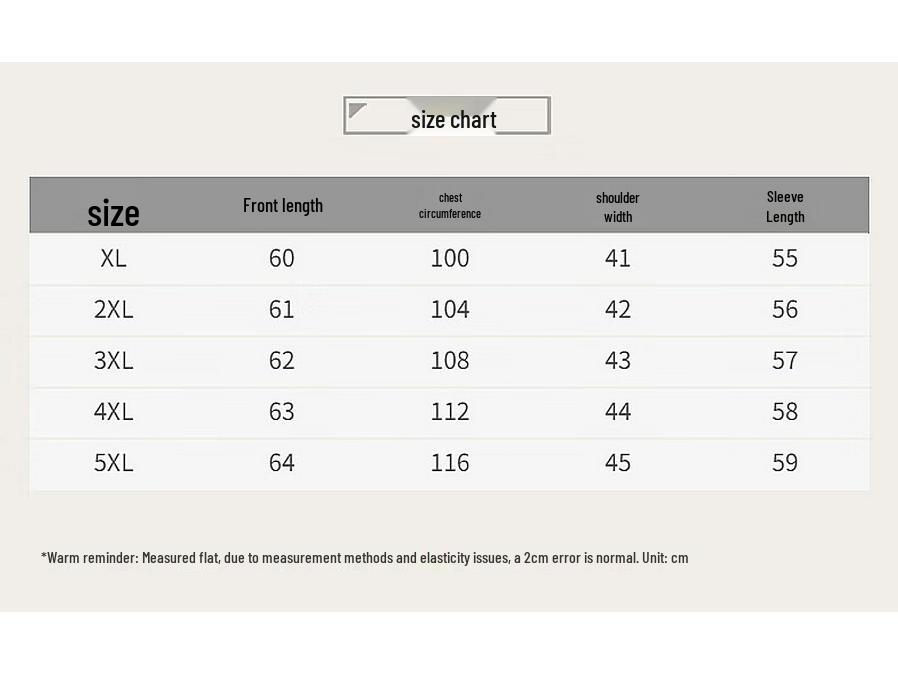Select the "size" column header
Screen dimensions: 898x674
click(x=113, y=213)
